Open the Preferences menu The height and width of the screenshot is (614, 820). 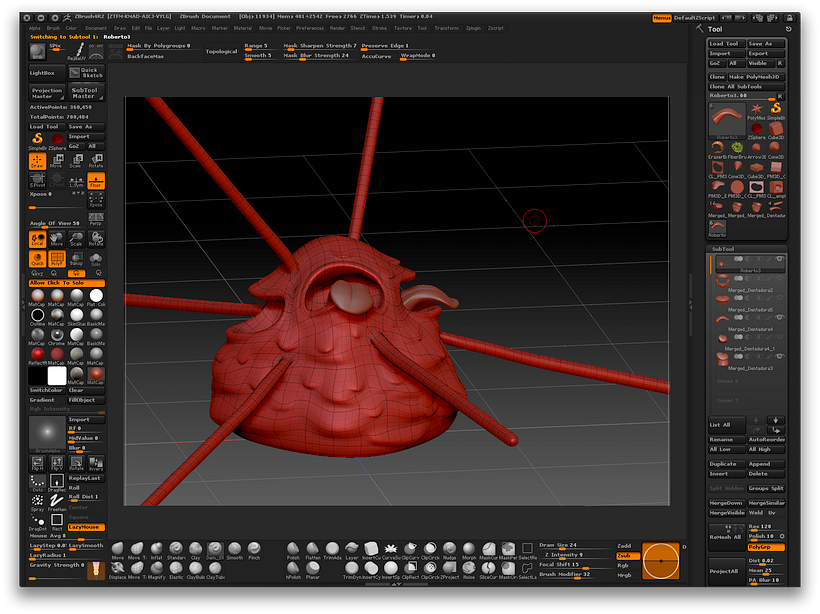click(309, 28)
